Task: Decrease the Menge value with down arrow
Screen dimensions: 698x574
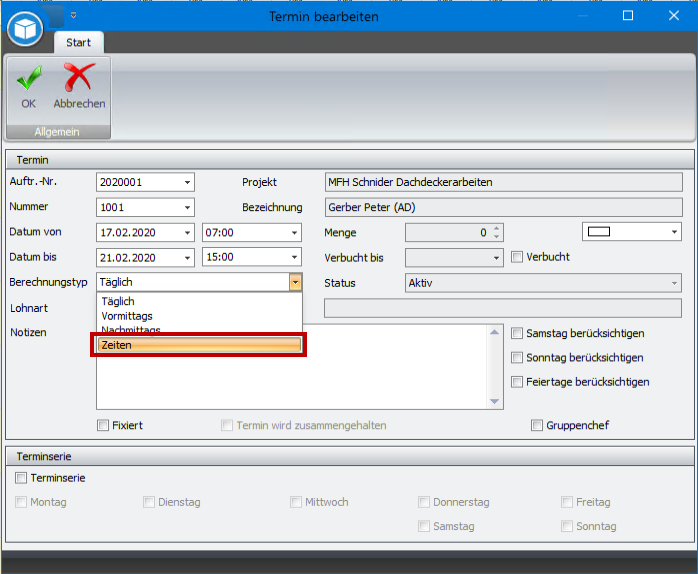Action: coord(497,236)
